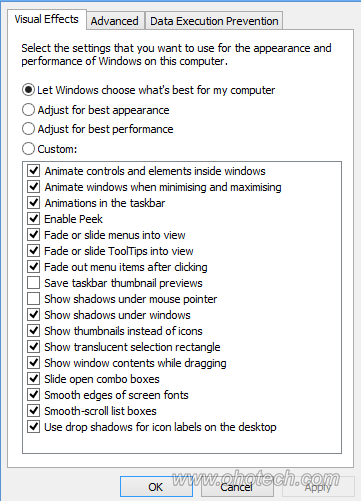The height and width of the screenshot is (501, 361).
Task: Uncheck Show window contents while dragging
Action: (34, 363)
